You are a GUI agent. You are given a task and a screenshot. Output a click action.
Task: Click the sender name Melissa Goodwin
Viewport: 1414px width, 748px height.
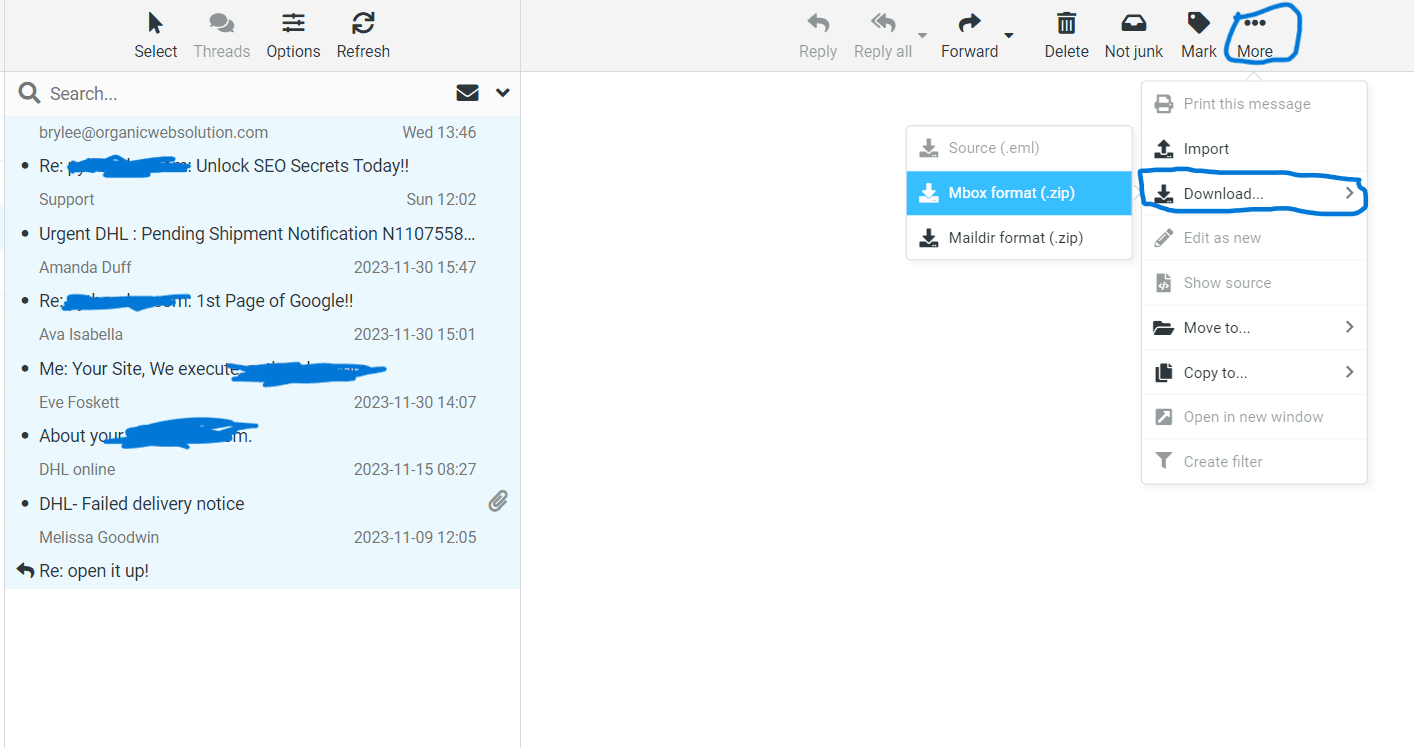(99, 537)
